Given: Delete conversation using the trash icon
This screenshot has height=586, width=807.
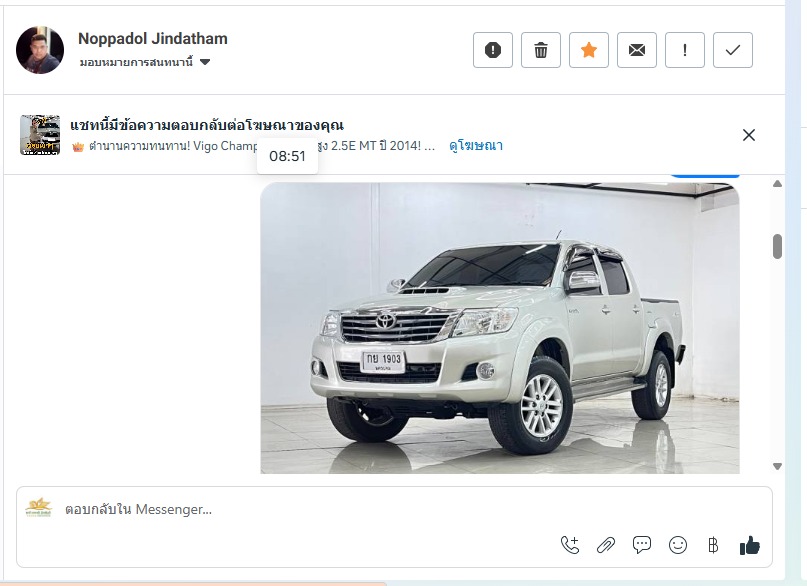Looking at the screenshot, I should coord(540,50).
